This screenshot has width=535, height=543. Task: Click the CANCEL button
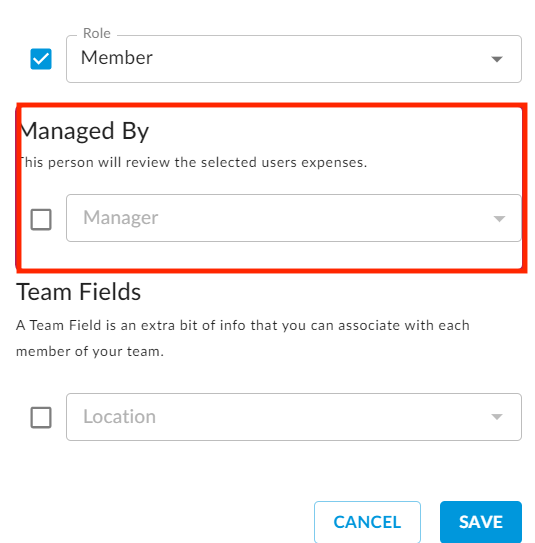coord(367,522)
